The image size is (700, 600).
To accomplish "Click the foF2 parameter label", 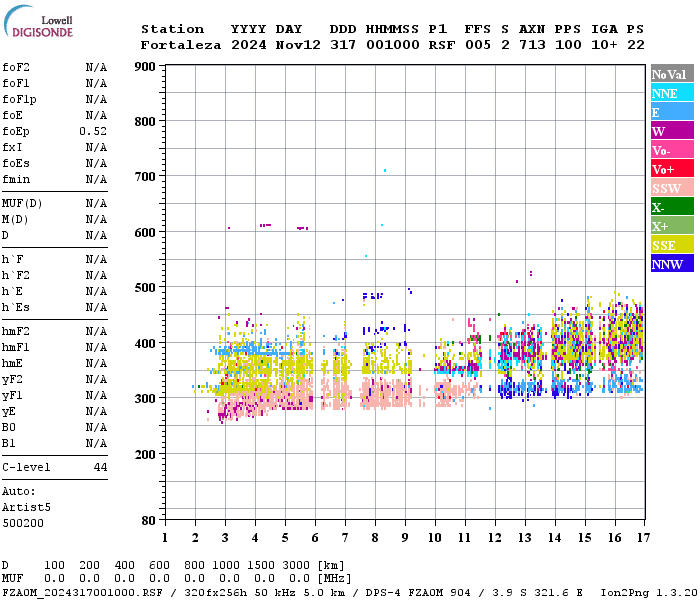I will click(16, 67).
